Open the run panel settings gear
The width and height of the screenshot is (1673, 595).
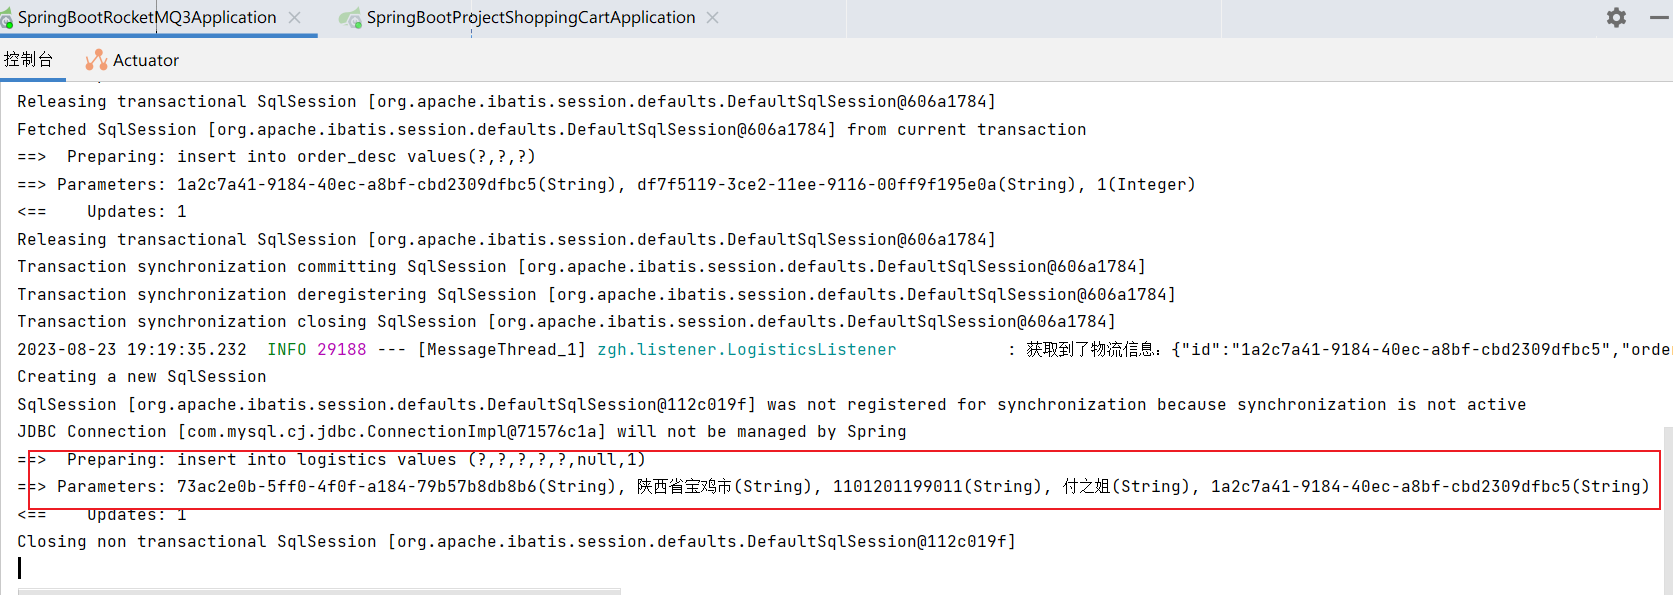(1616, 17)
